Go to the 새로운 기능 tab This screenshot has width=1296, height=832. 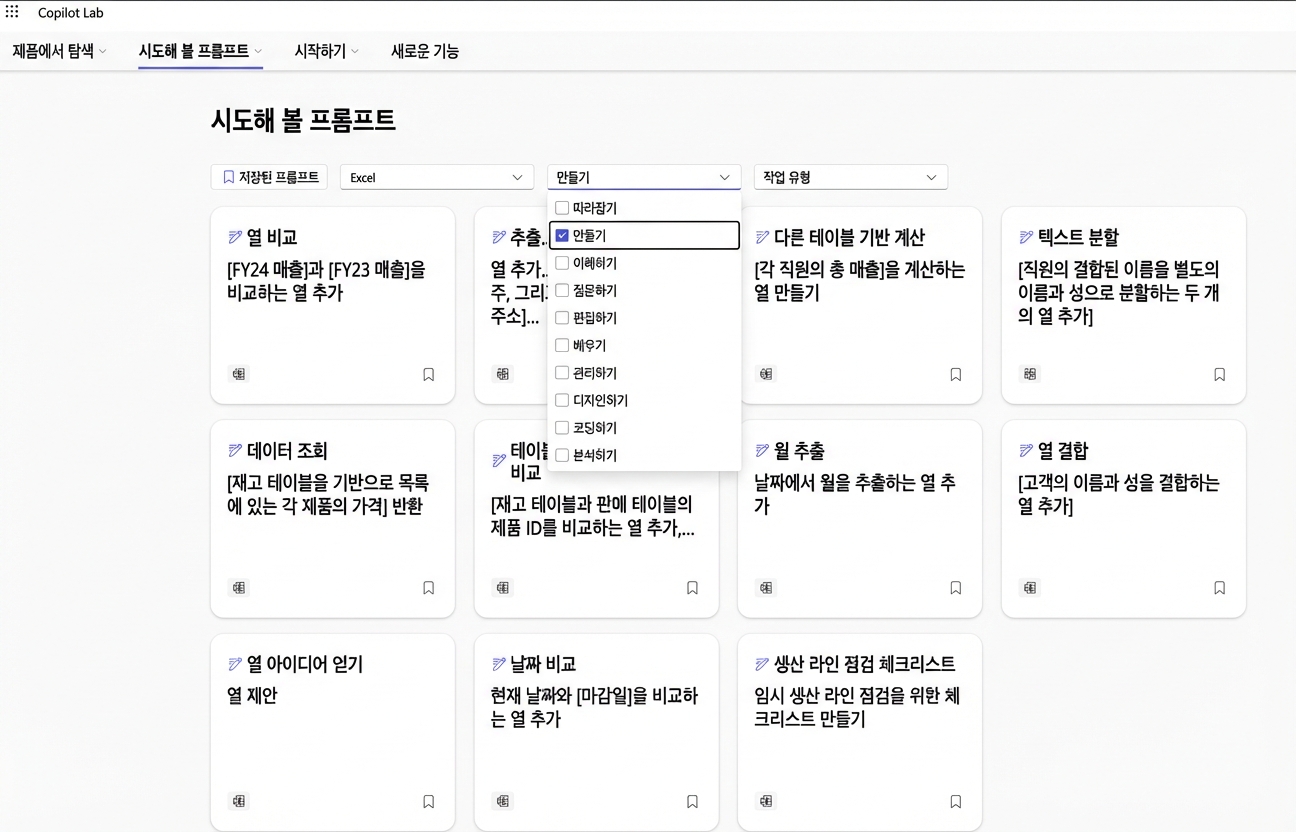tap(425, 51)
